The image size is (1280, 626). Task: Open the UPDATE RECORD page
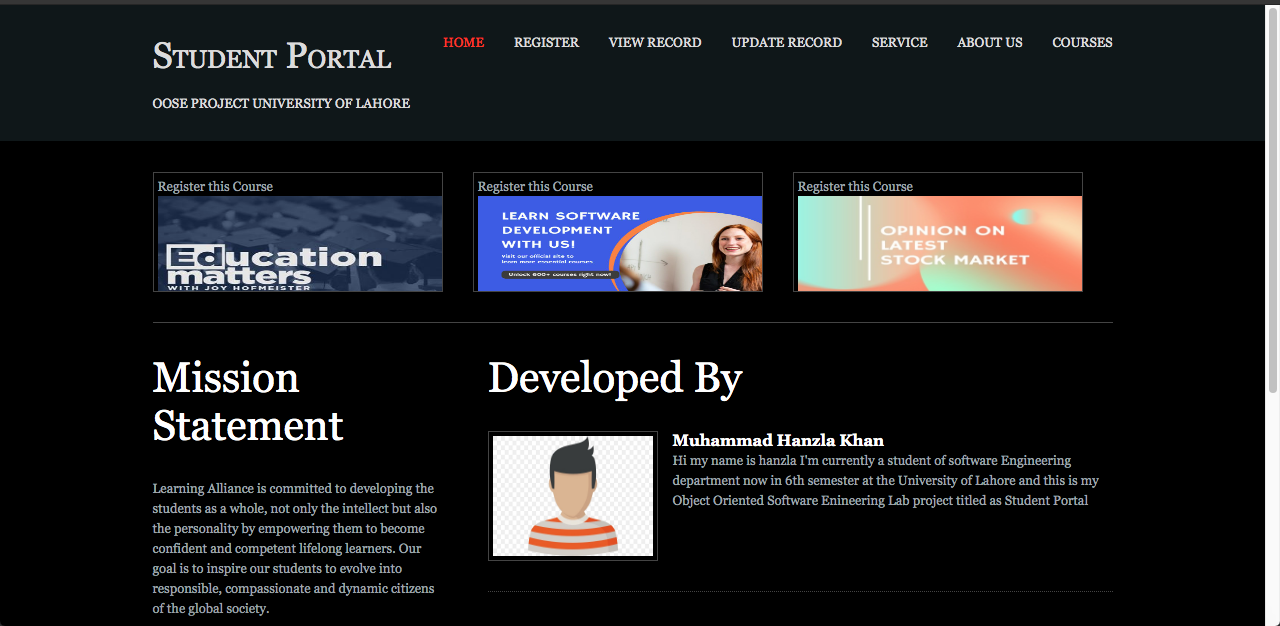click(786, 42)
